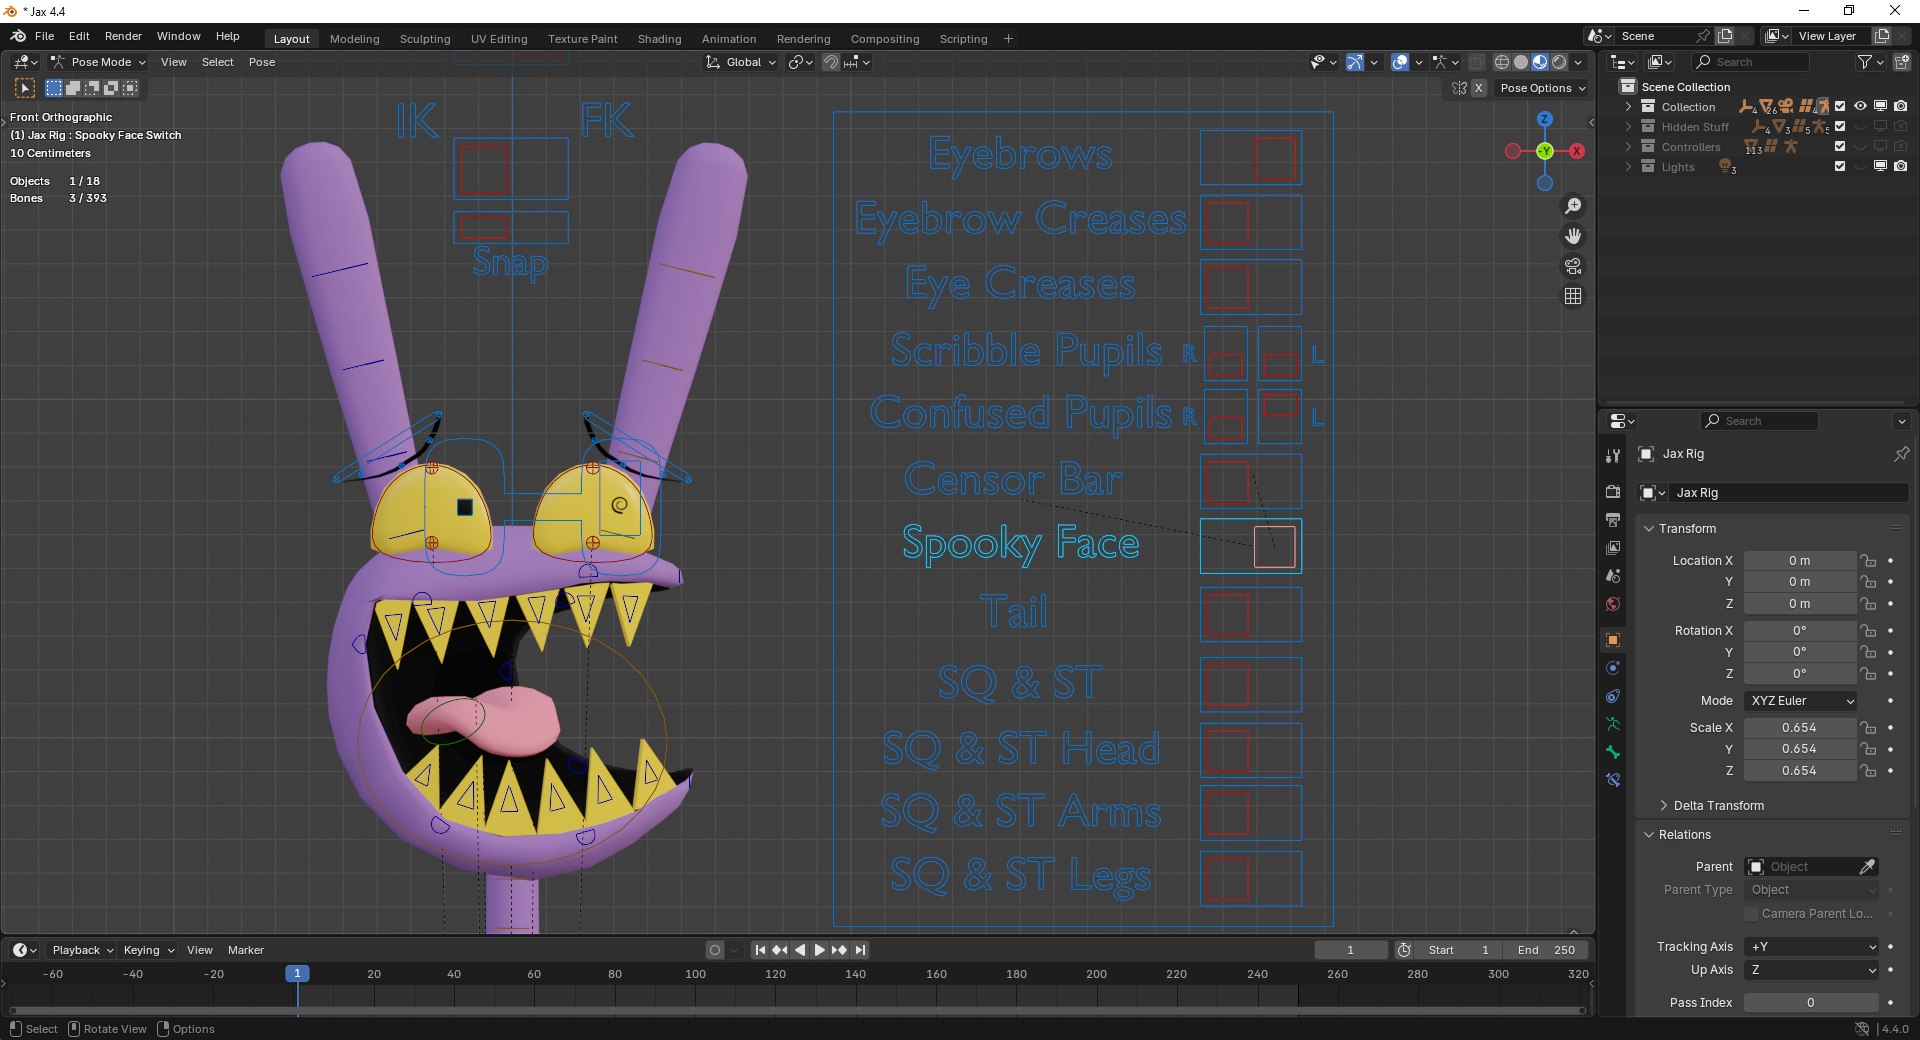Image resolution: width=1920 pixels, height=1040 pixels.
Task: Toggle viewport gizmos display
Action: click(x=1354, y=62)
